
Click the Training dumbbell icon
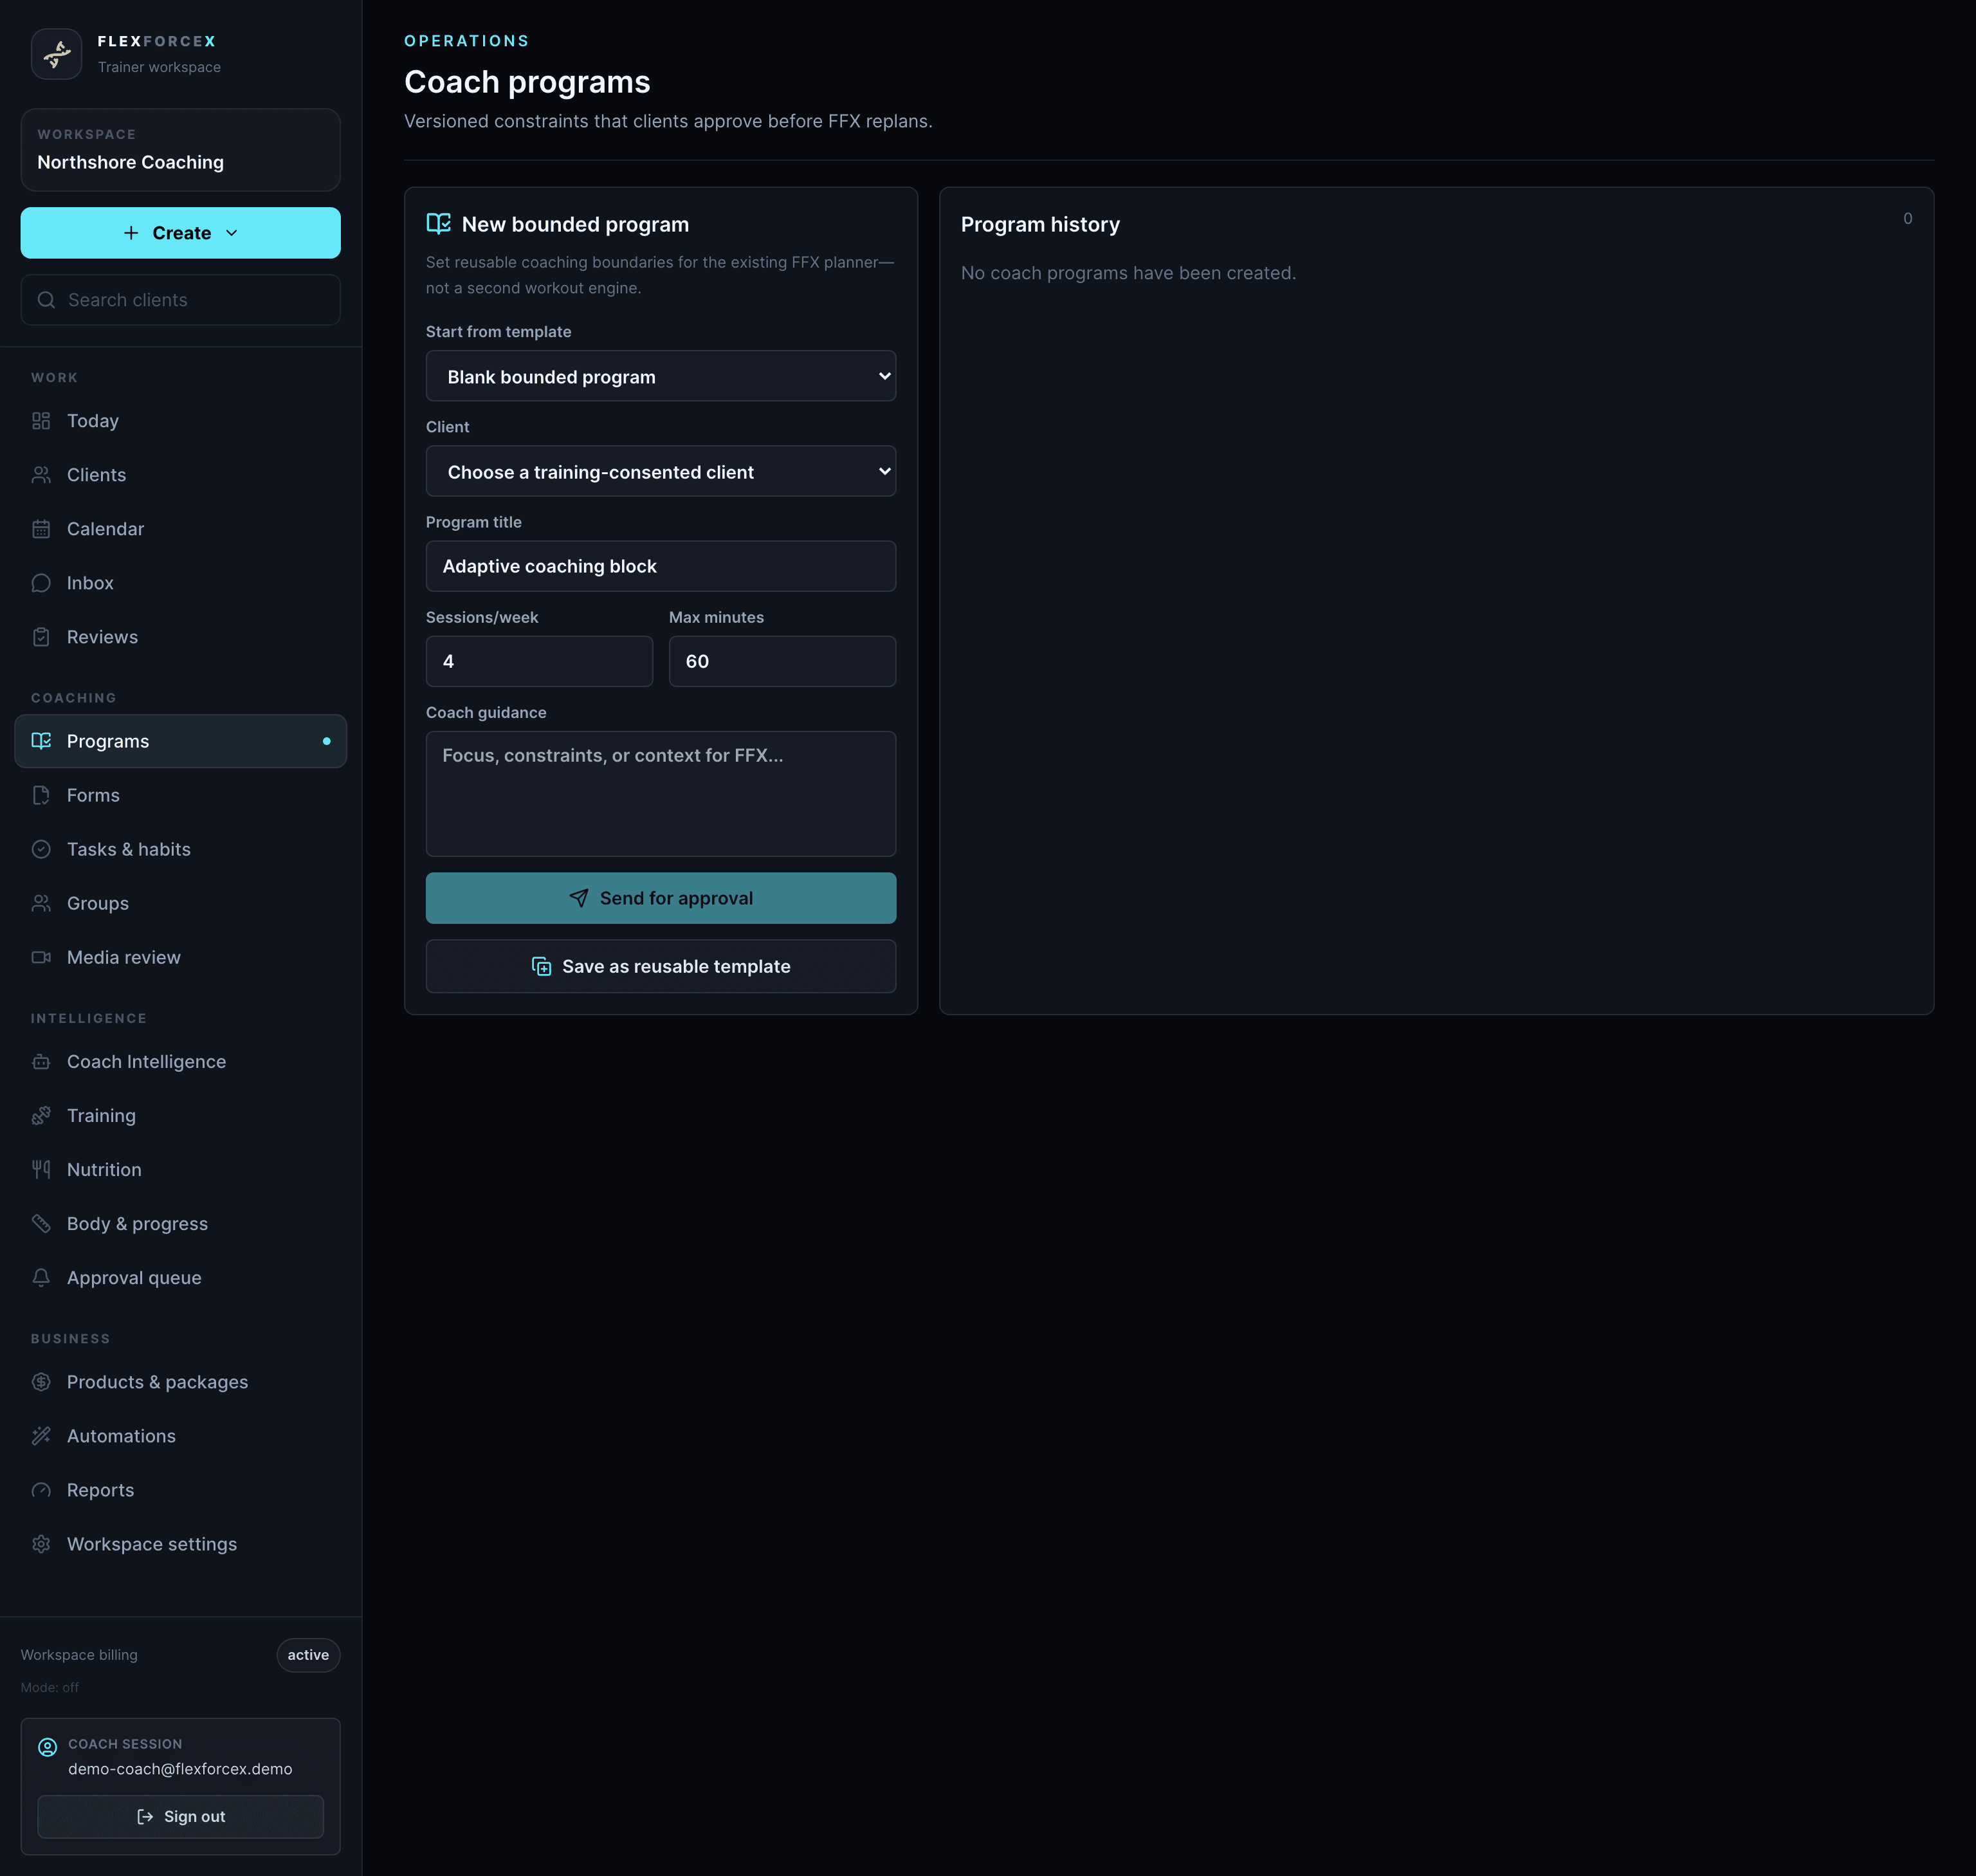point(41,1116)
